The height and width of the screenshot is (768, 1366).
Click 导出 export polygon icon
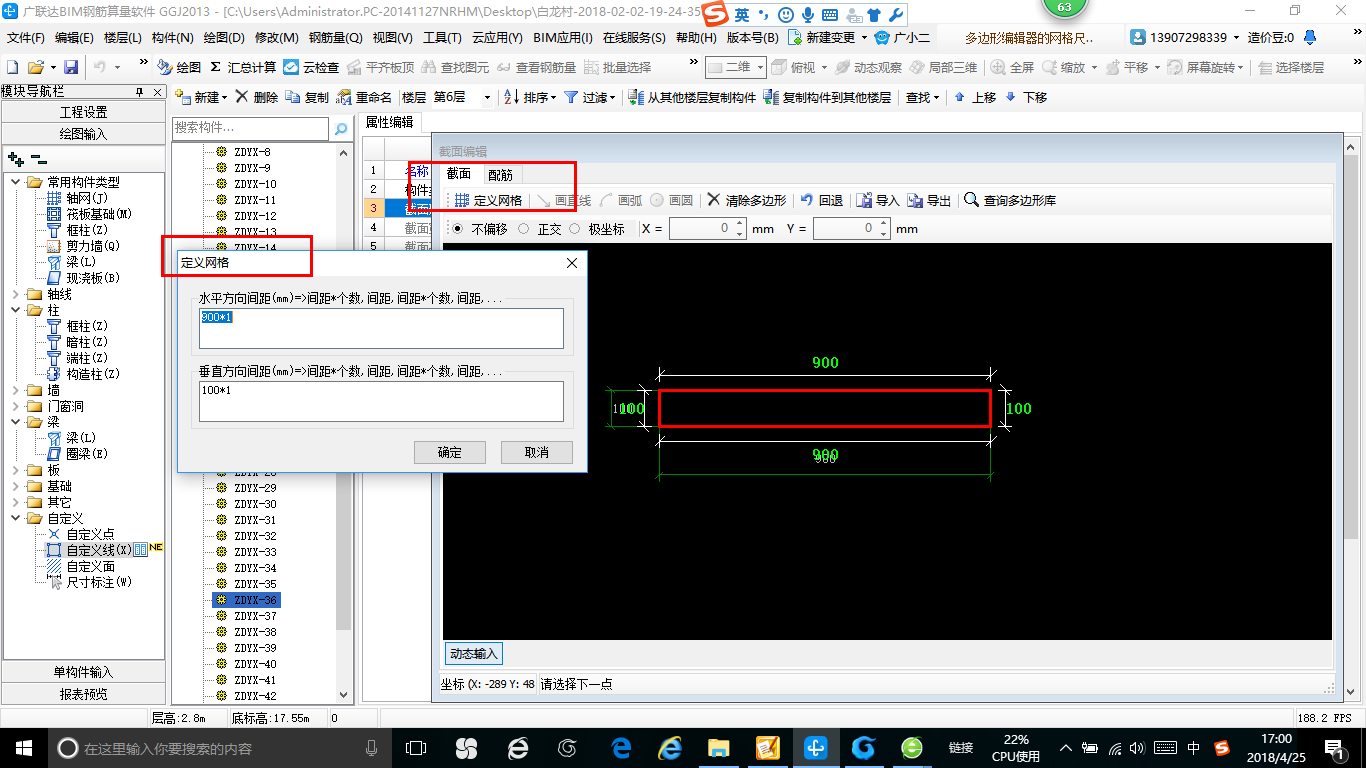point(930,200)
